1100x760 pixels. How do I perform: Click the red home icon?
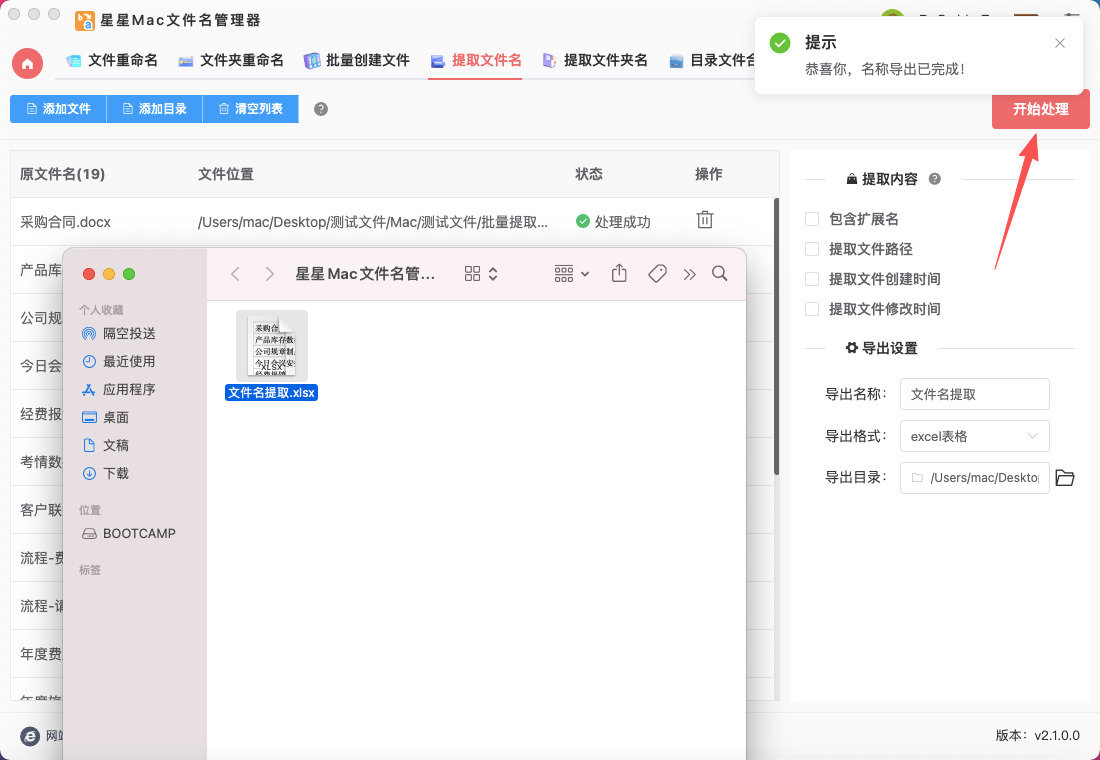pyautogui.click(x=27, y=63)
